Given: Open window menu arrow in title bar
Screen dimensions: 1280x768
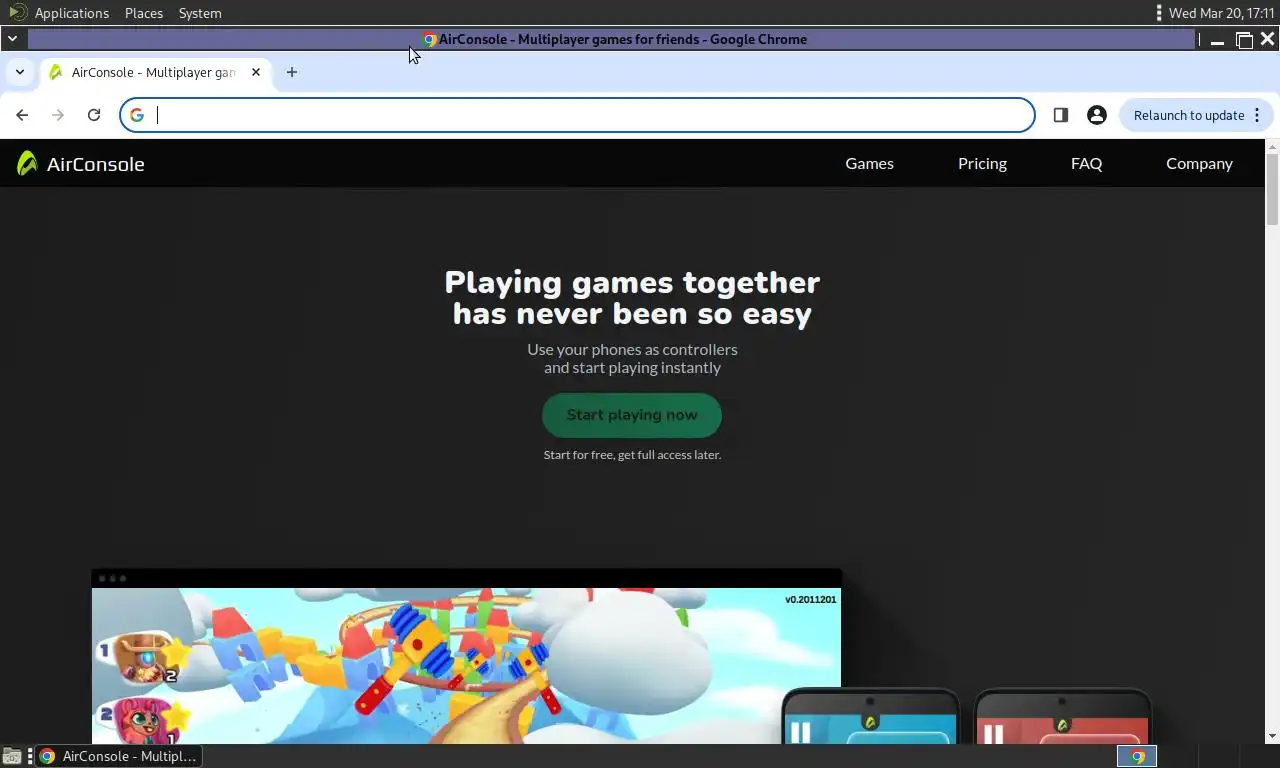Looking at the screenshot, I should [x=12, y=39].
